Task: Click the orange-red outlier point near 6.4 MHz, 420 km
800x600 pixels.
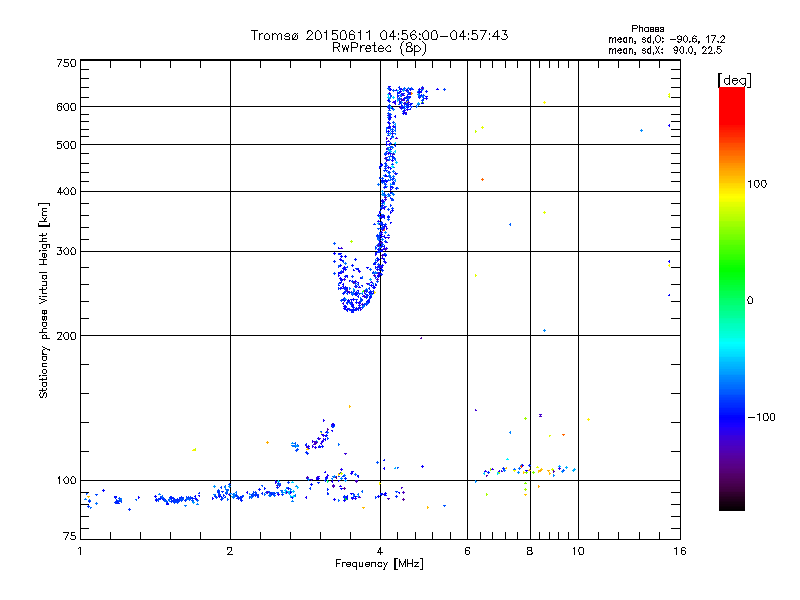Action: pos(482,180)
